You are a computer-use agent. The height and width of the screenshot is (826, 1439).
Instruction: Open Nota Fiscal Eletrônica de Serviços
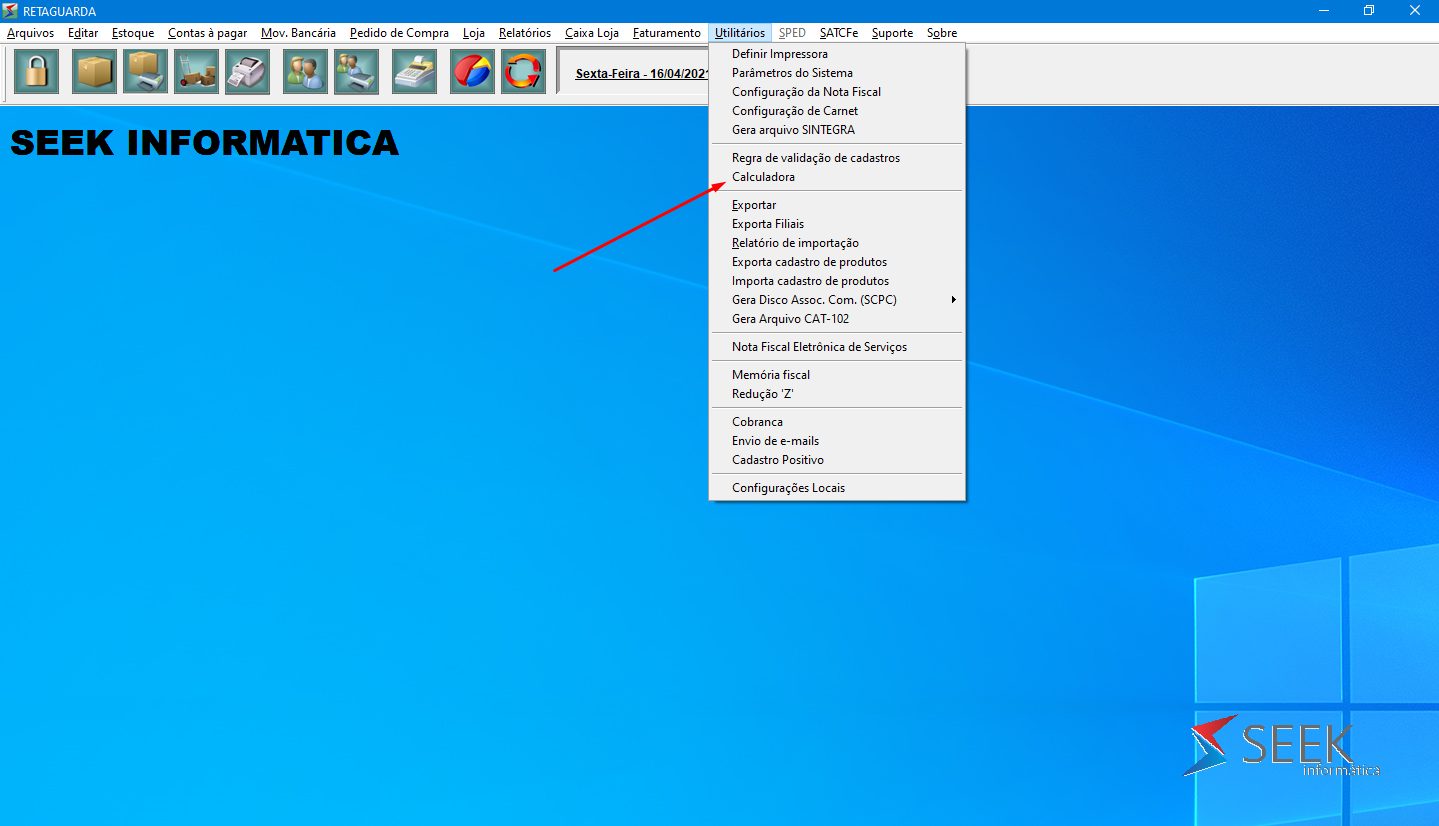point(837,347)
